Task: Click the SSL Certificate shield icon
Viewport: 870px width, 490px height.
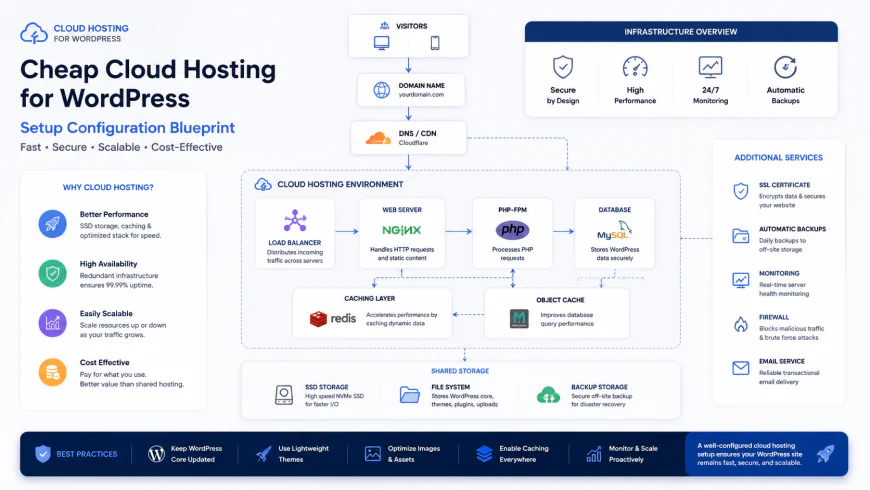Action: 741,191
